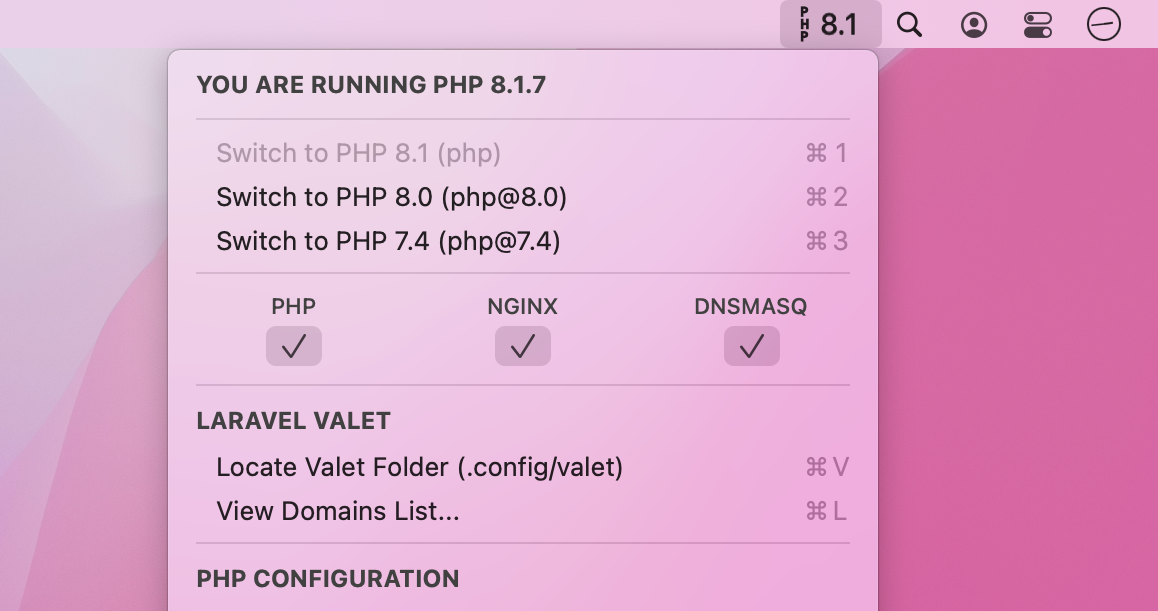Locate Valet Folder (.config/valet)
This screenshot has height=611, width=1158.
[x=419, y=467]
